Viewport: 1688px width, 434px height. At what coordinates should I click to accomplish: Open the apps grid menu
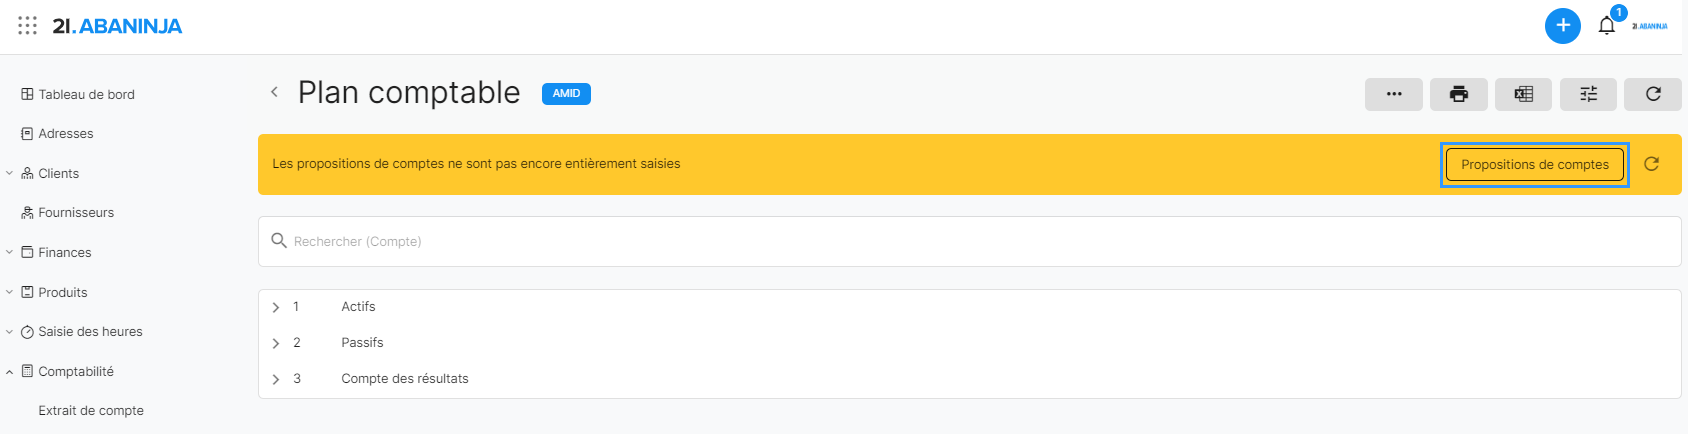(28, 26)
